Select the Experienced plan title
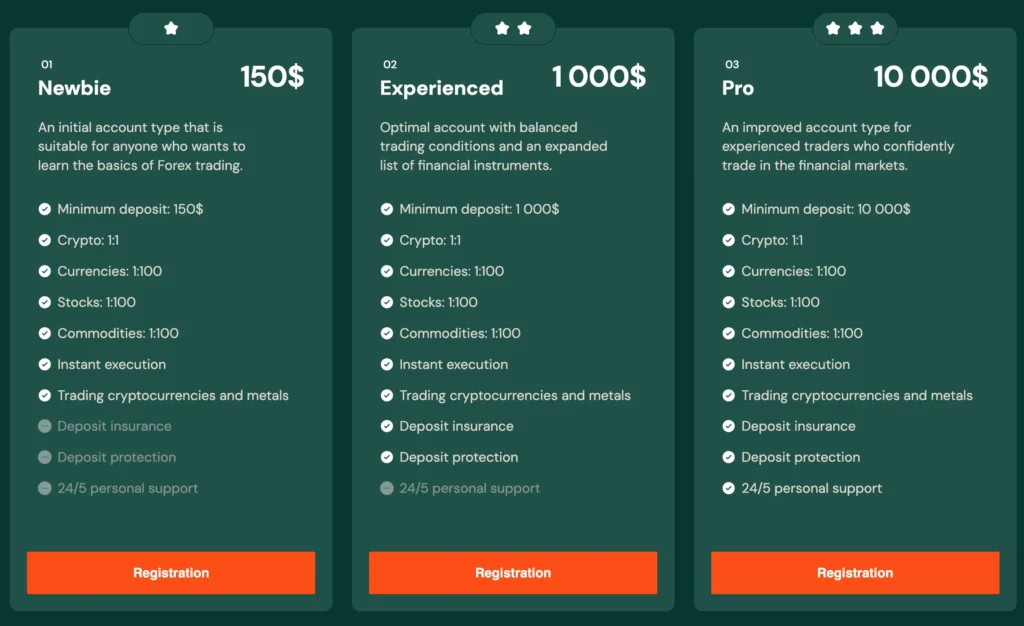The image size is (1024, 626). (441, 88)
